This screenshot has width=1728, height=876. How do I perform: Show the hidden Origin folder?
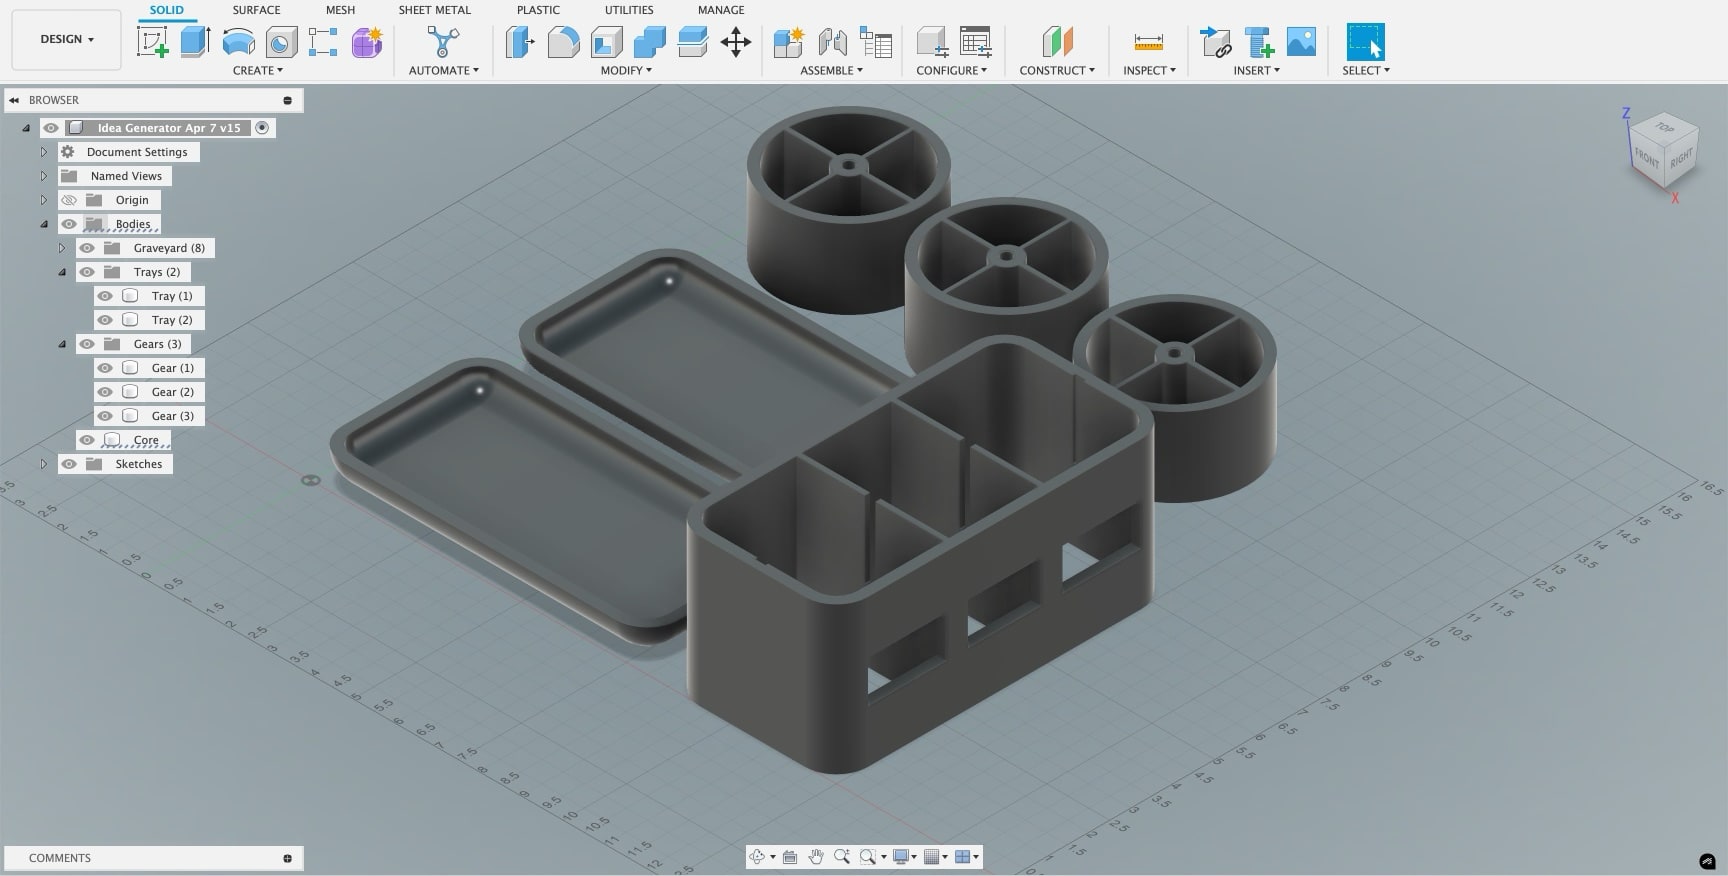point(69,200)
